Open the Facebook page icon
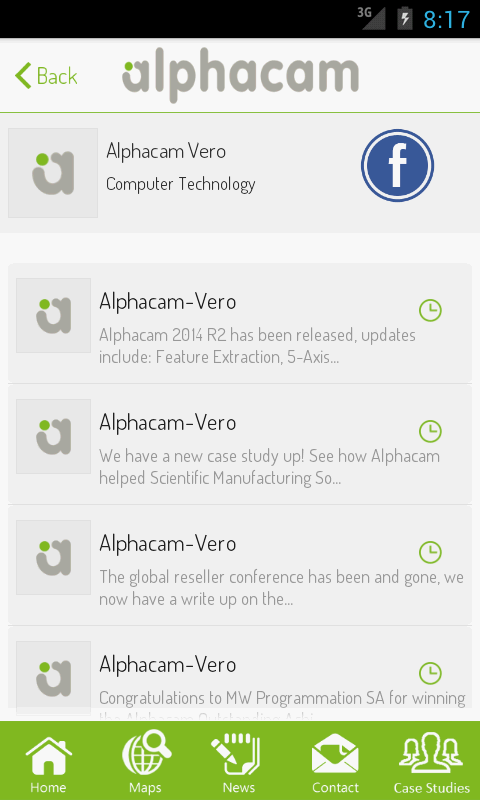Screen dimensions: 480x800 (x=397, y=166)
